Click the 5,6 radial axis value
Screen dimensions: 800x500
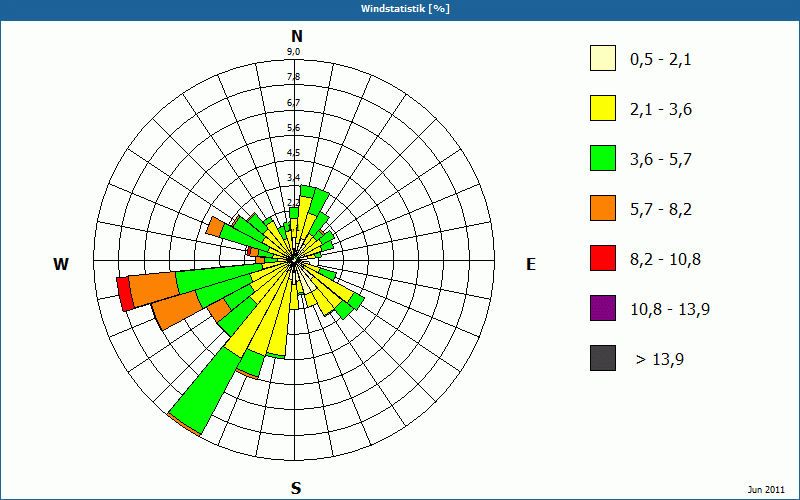coord(293,128)
